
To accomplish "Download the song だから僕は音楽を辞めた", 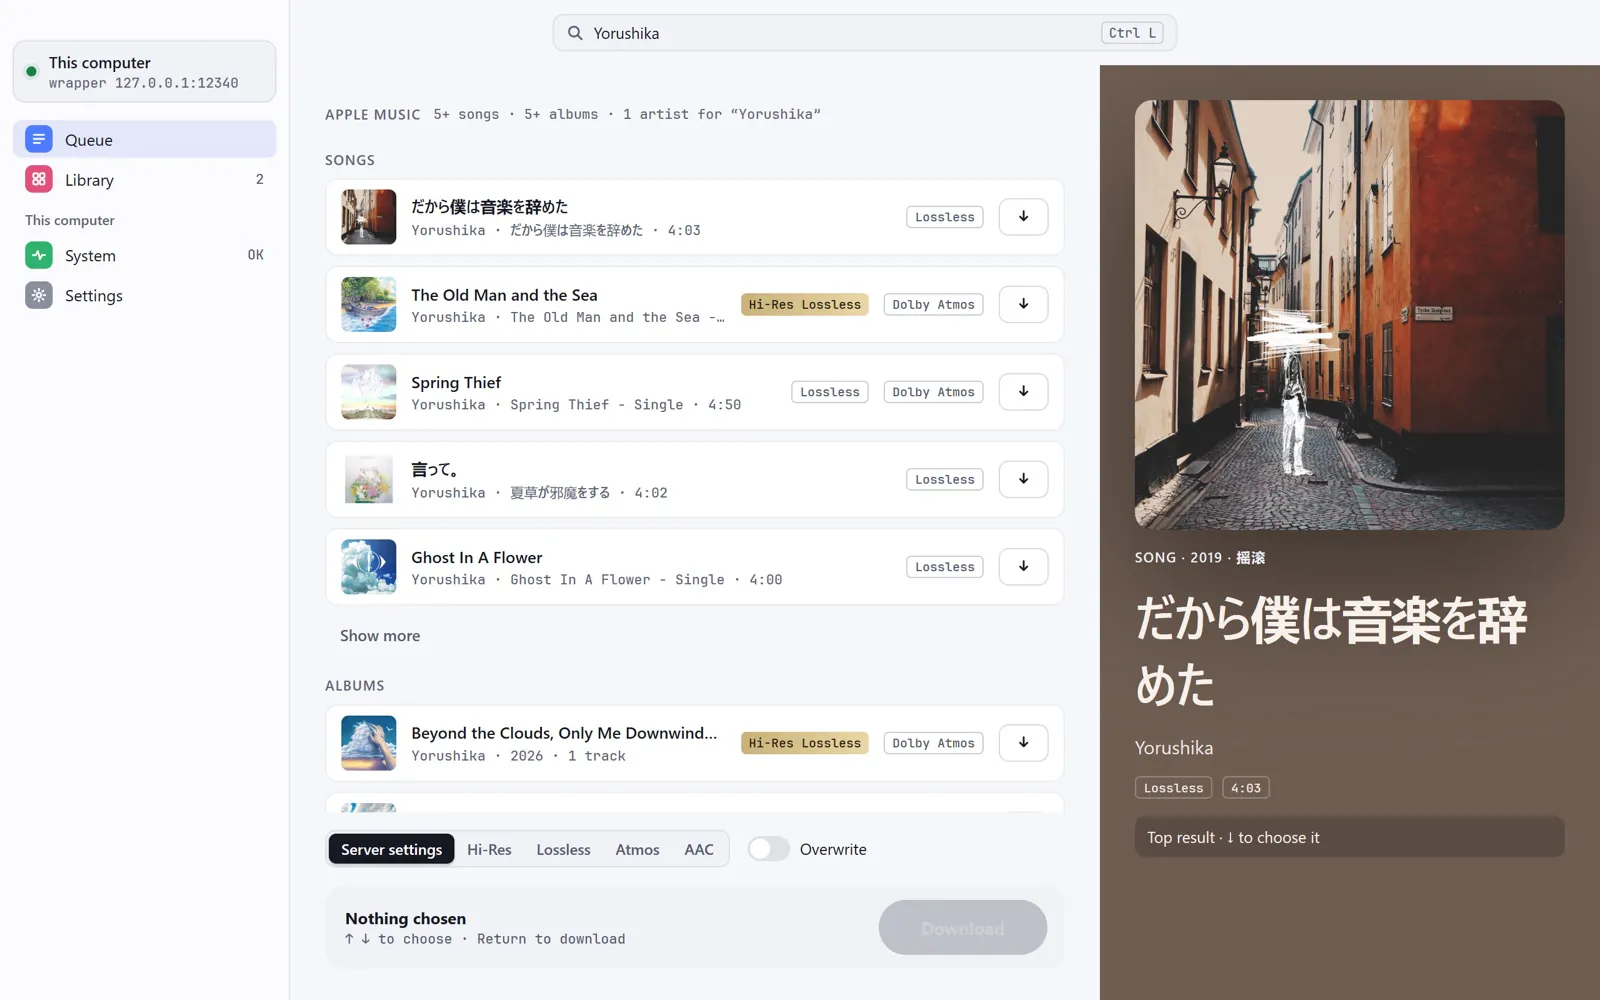I will pyautogui.click(x=1023, y=217).
